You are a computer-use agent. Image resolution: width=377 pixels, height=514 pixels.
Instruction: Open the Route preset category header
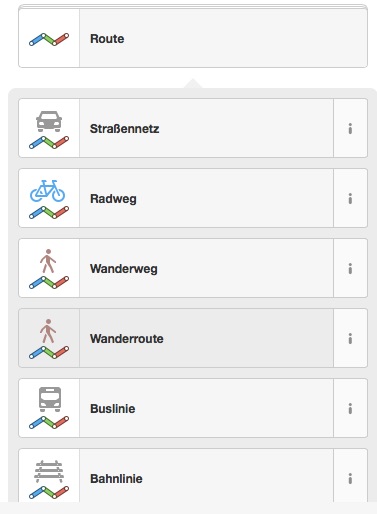point(193,38)
